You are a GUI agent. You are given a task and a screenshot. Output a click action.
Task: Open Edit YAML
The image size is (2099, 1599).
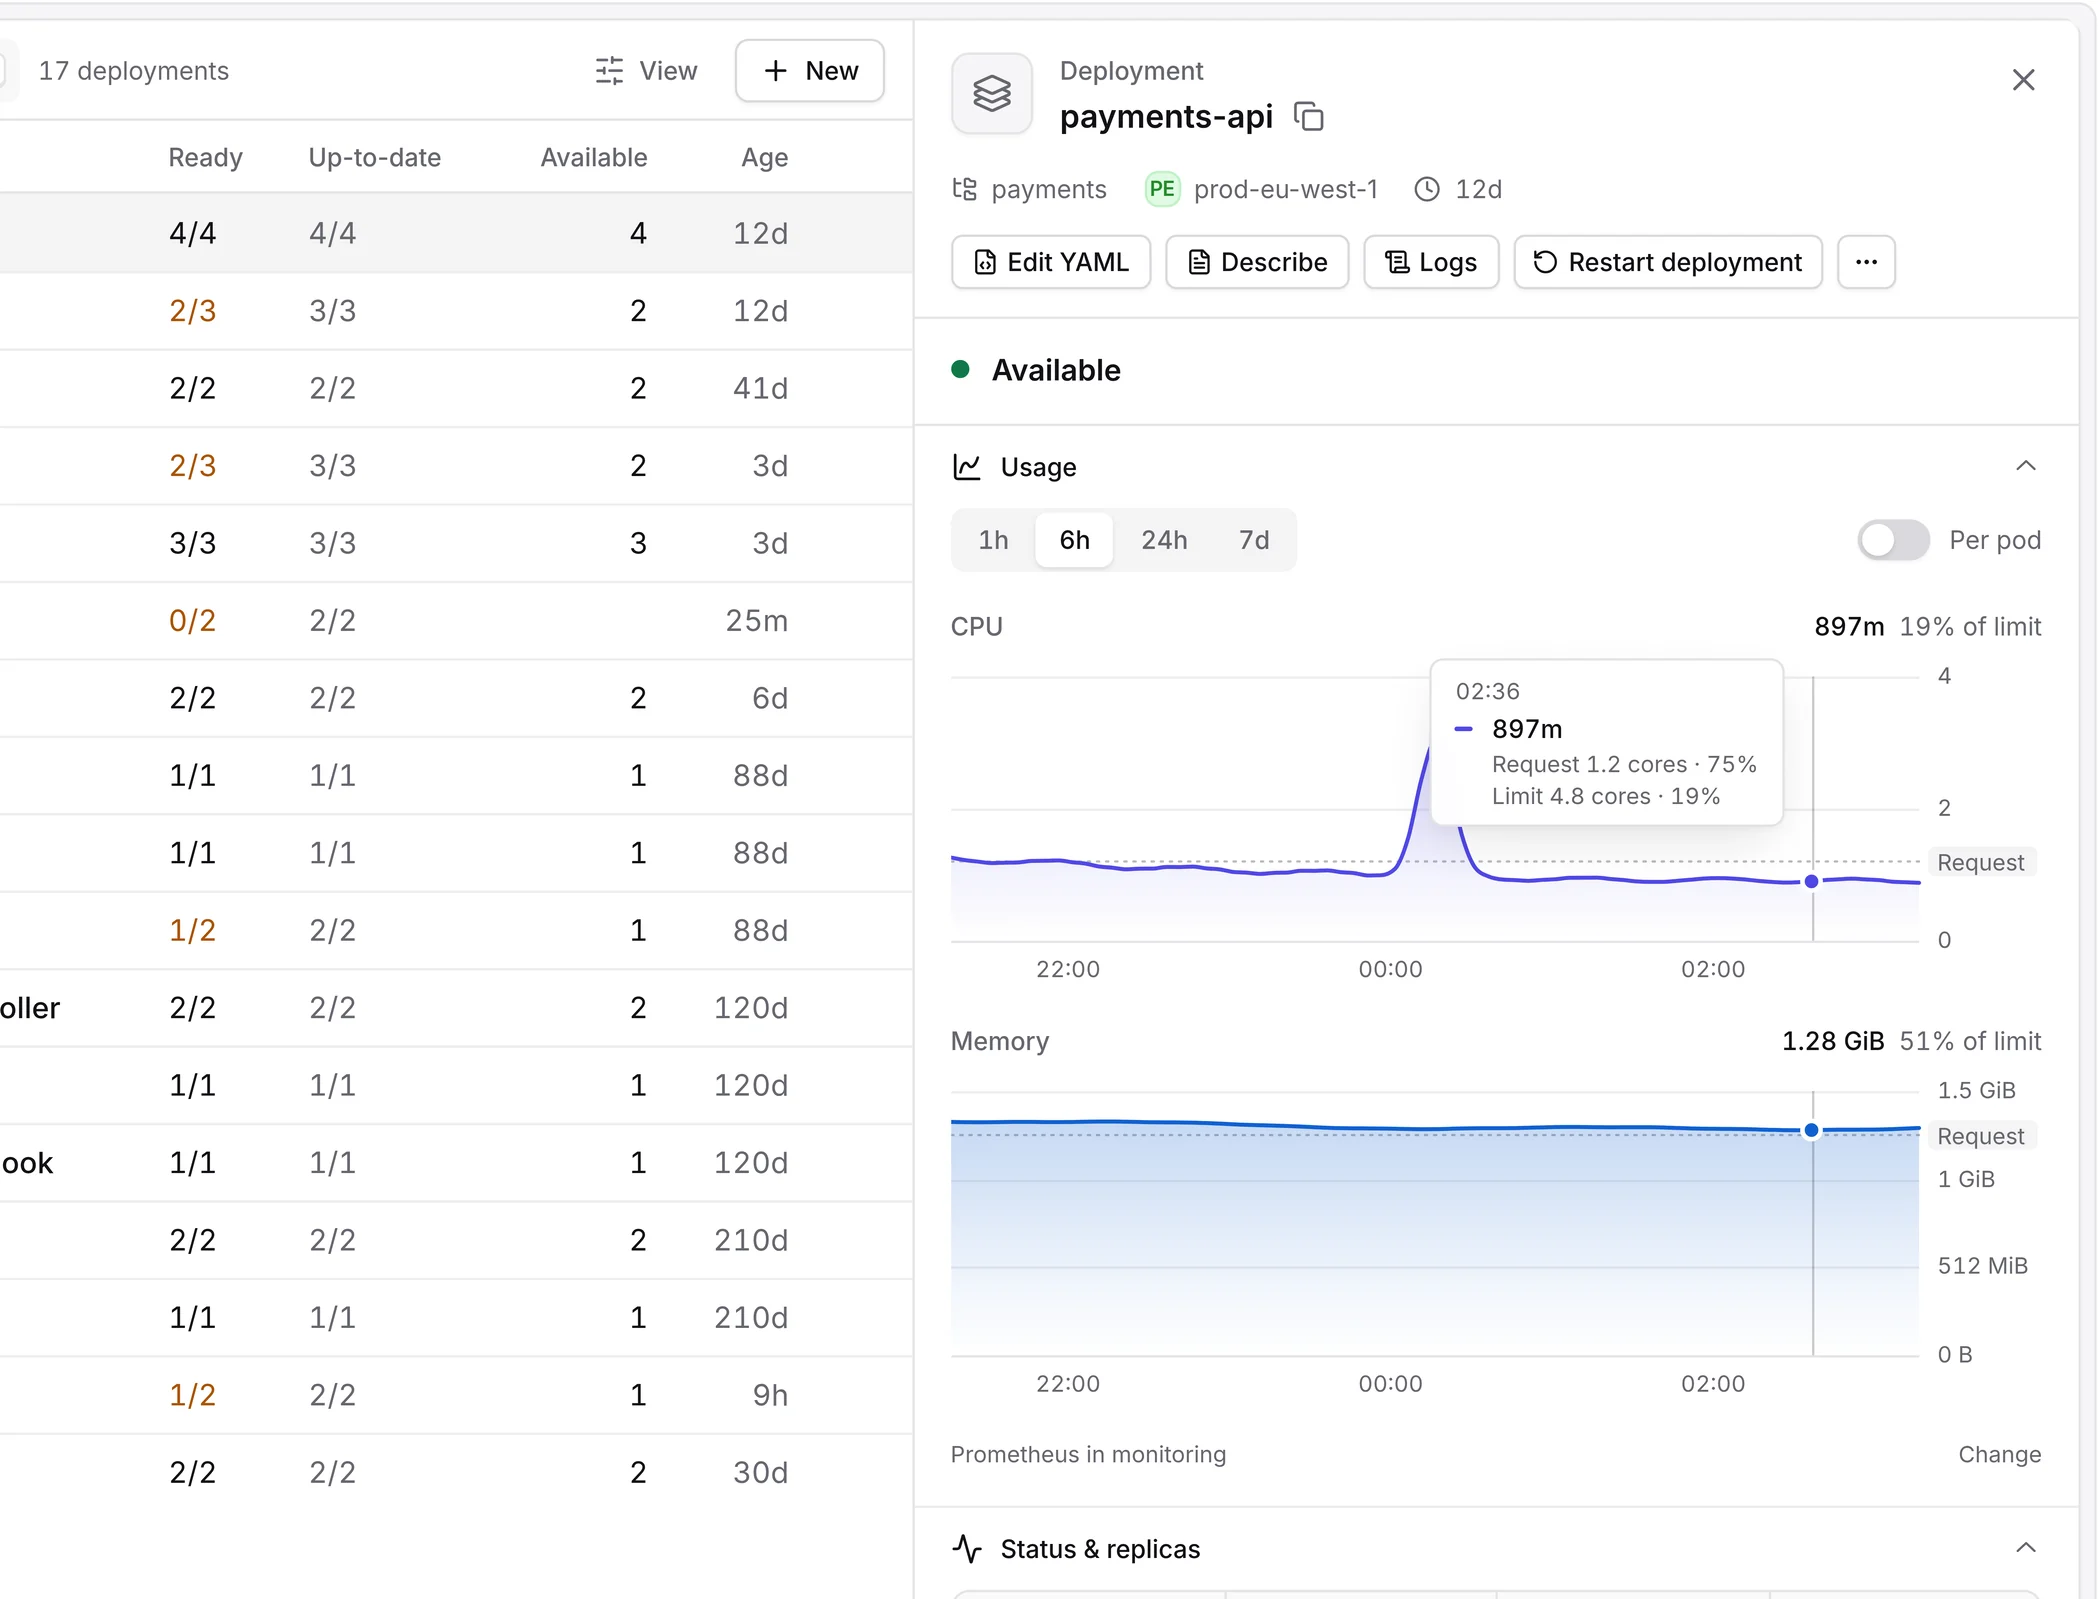point(1051,262)
